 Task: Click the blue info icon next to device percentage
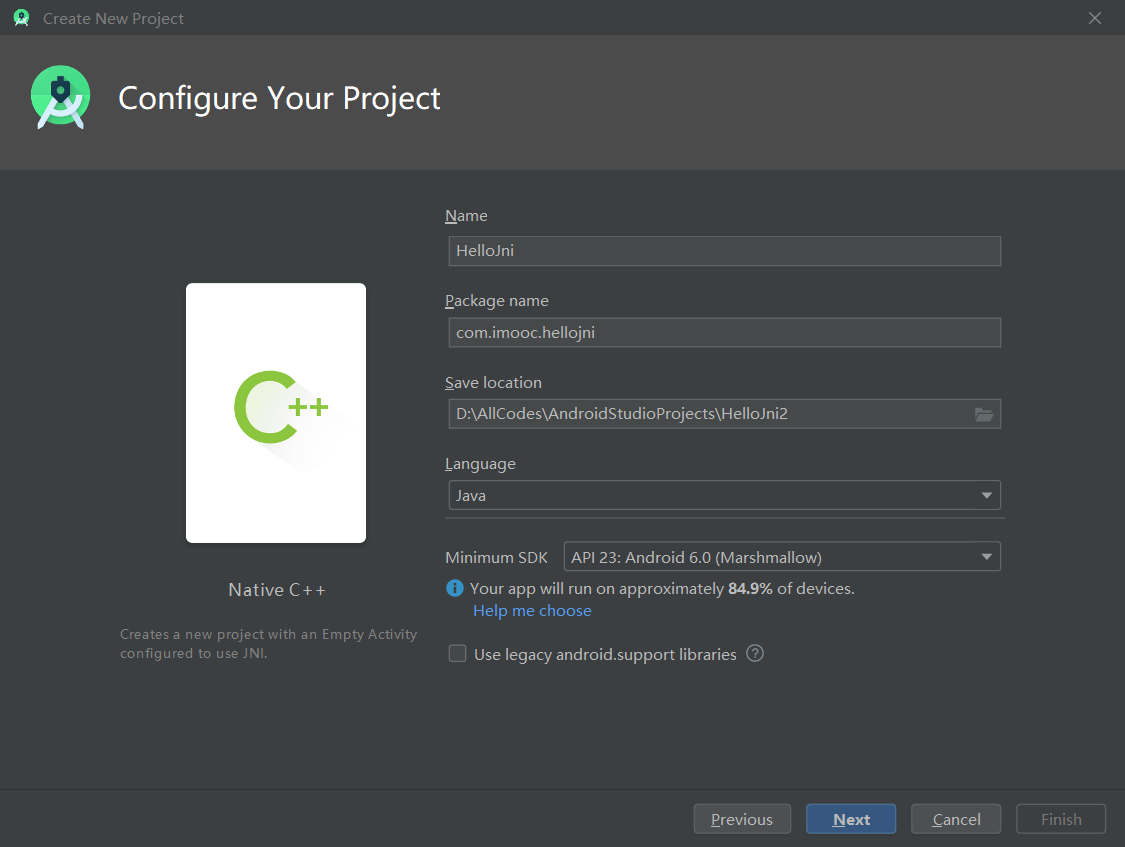click(455, 588)
